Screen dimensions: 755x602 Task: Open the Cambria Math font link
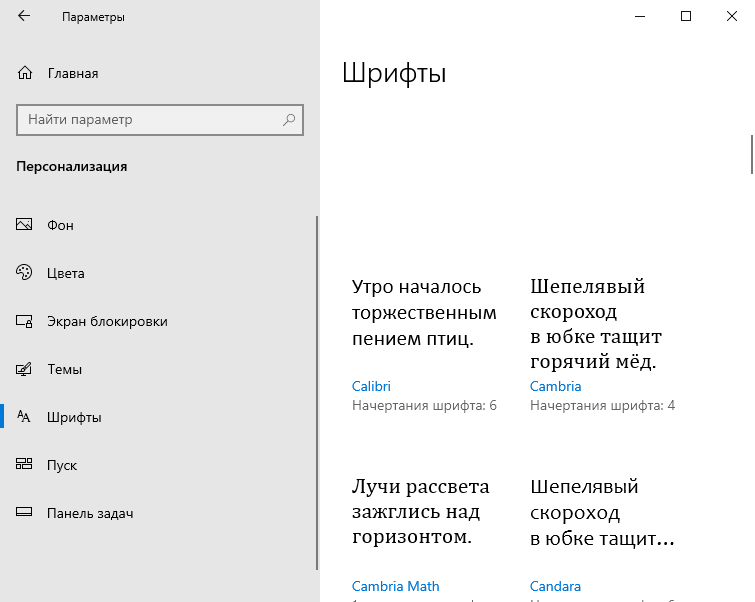click(x=395, y=586)
